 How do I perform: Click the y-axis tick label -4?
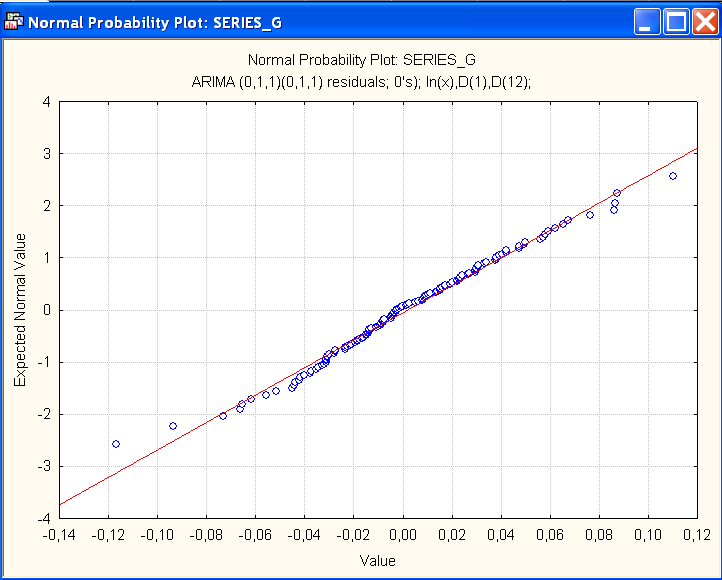tap(44, 518)
